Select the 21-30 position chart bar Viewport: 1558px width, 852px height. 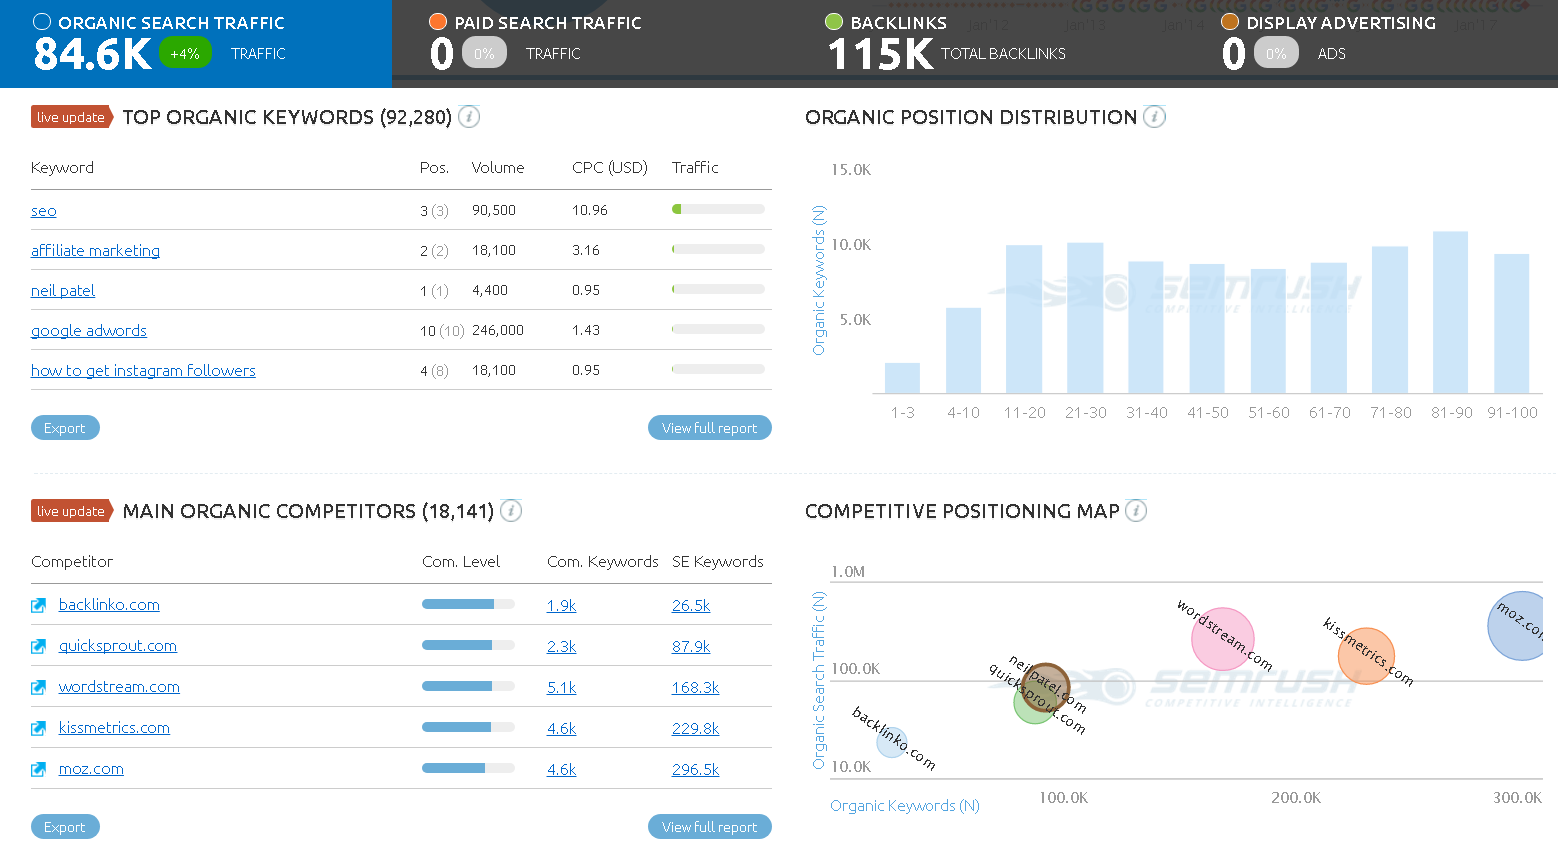click(x=1085, y=318)
